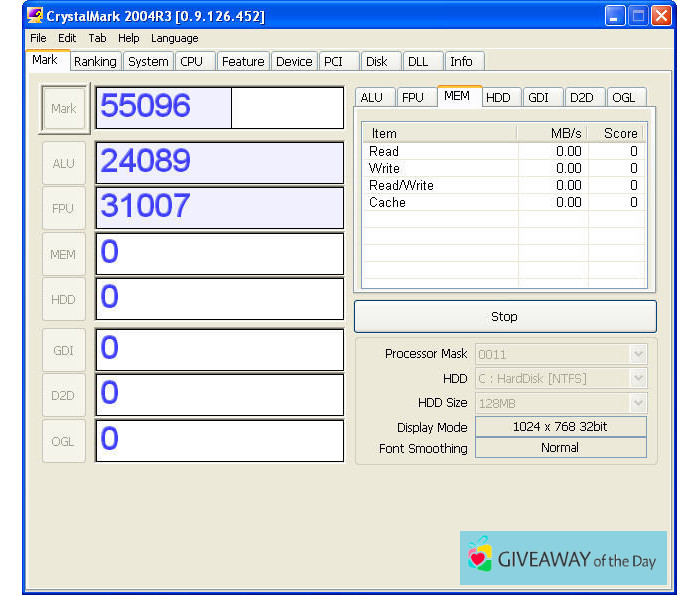This screenshot has width=700, height=595.
Task: Run the ALU benchmark button
Action: tap(63, 163)
